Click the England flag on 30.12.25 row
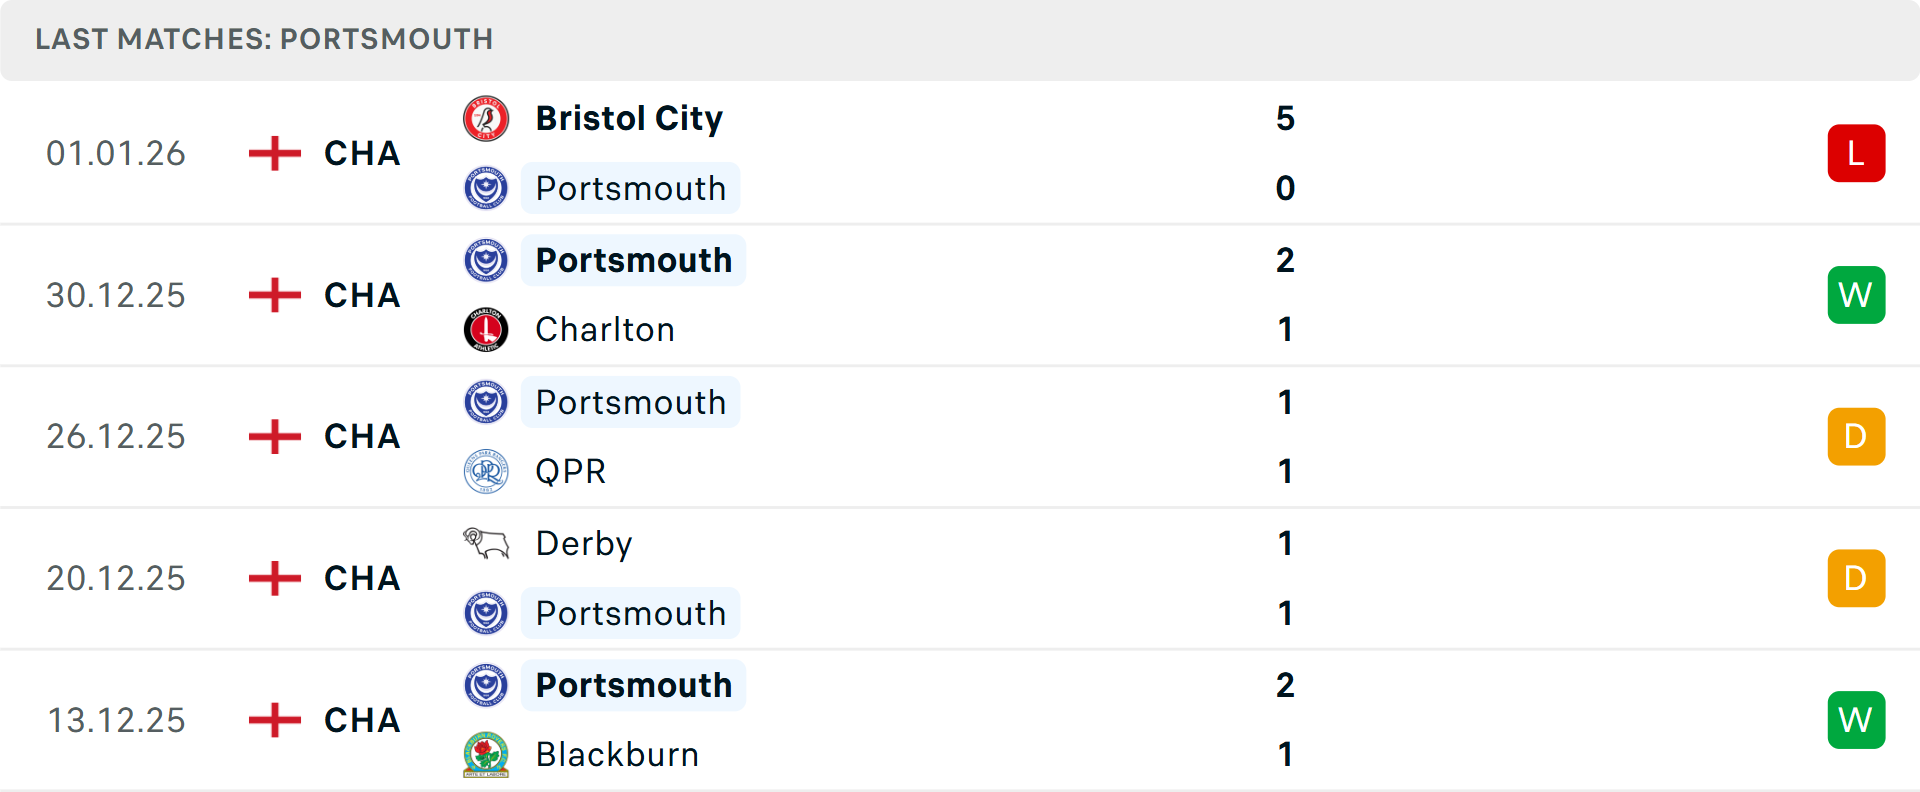This screenshot has height=792, width=1920. (x=275, y=295)
